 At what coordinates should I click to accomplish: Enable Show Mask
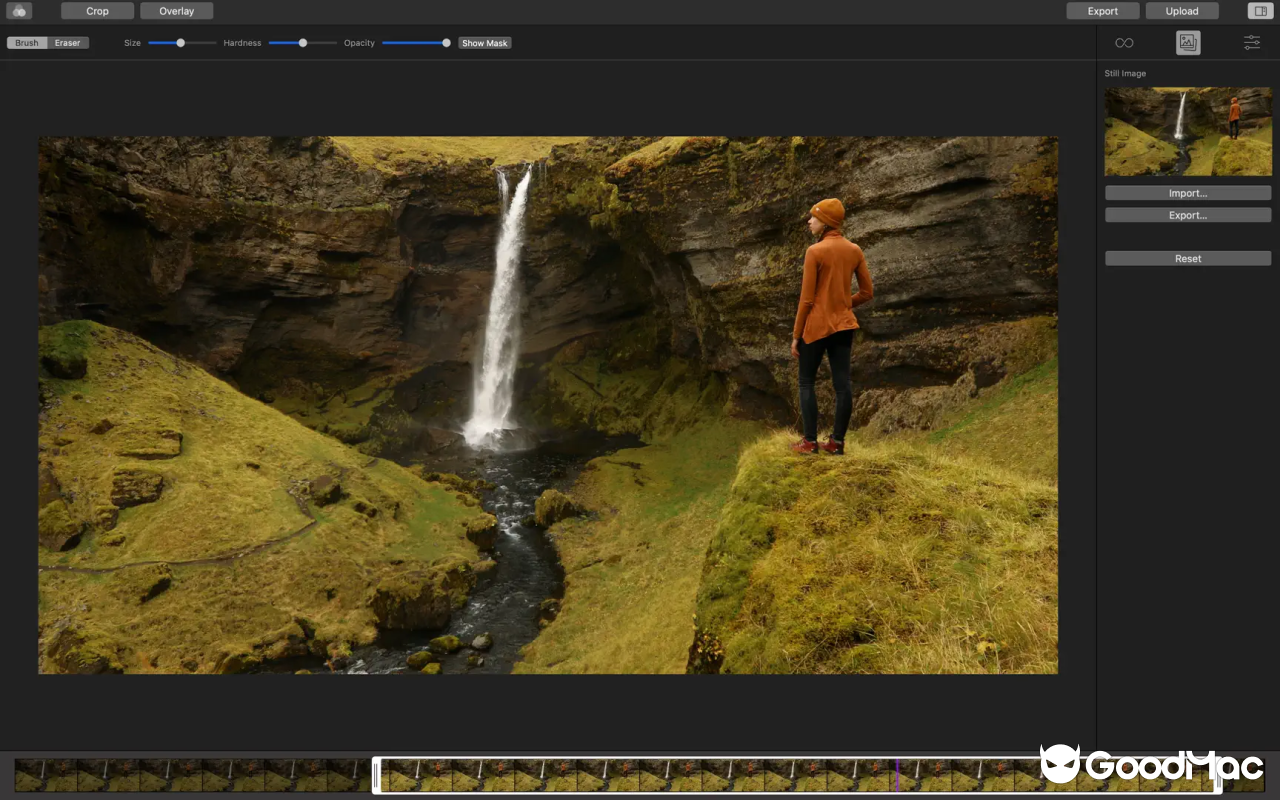[484, 42]
